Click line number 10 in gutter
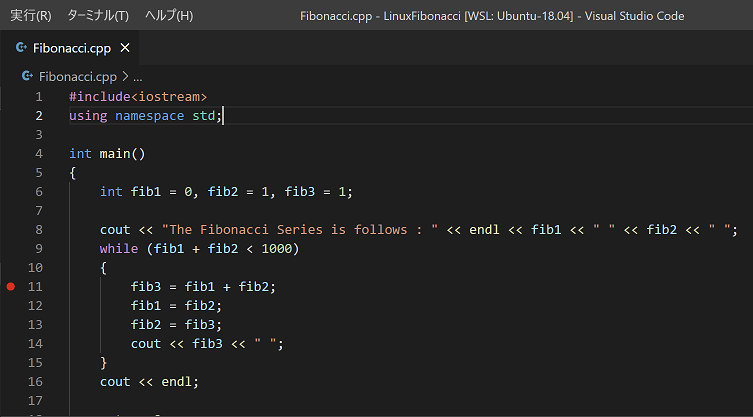The width and height of the screenshot is (753, 417). click(35, 268)
